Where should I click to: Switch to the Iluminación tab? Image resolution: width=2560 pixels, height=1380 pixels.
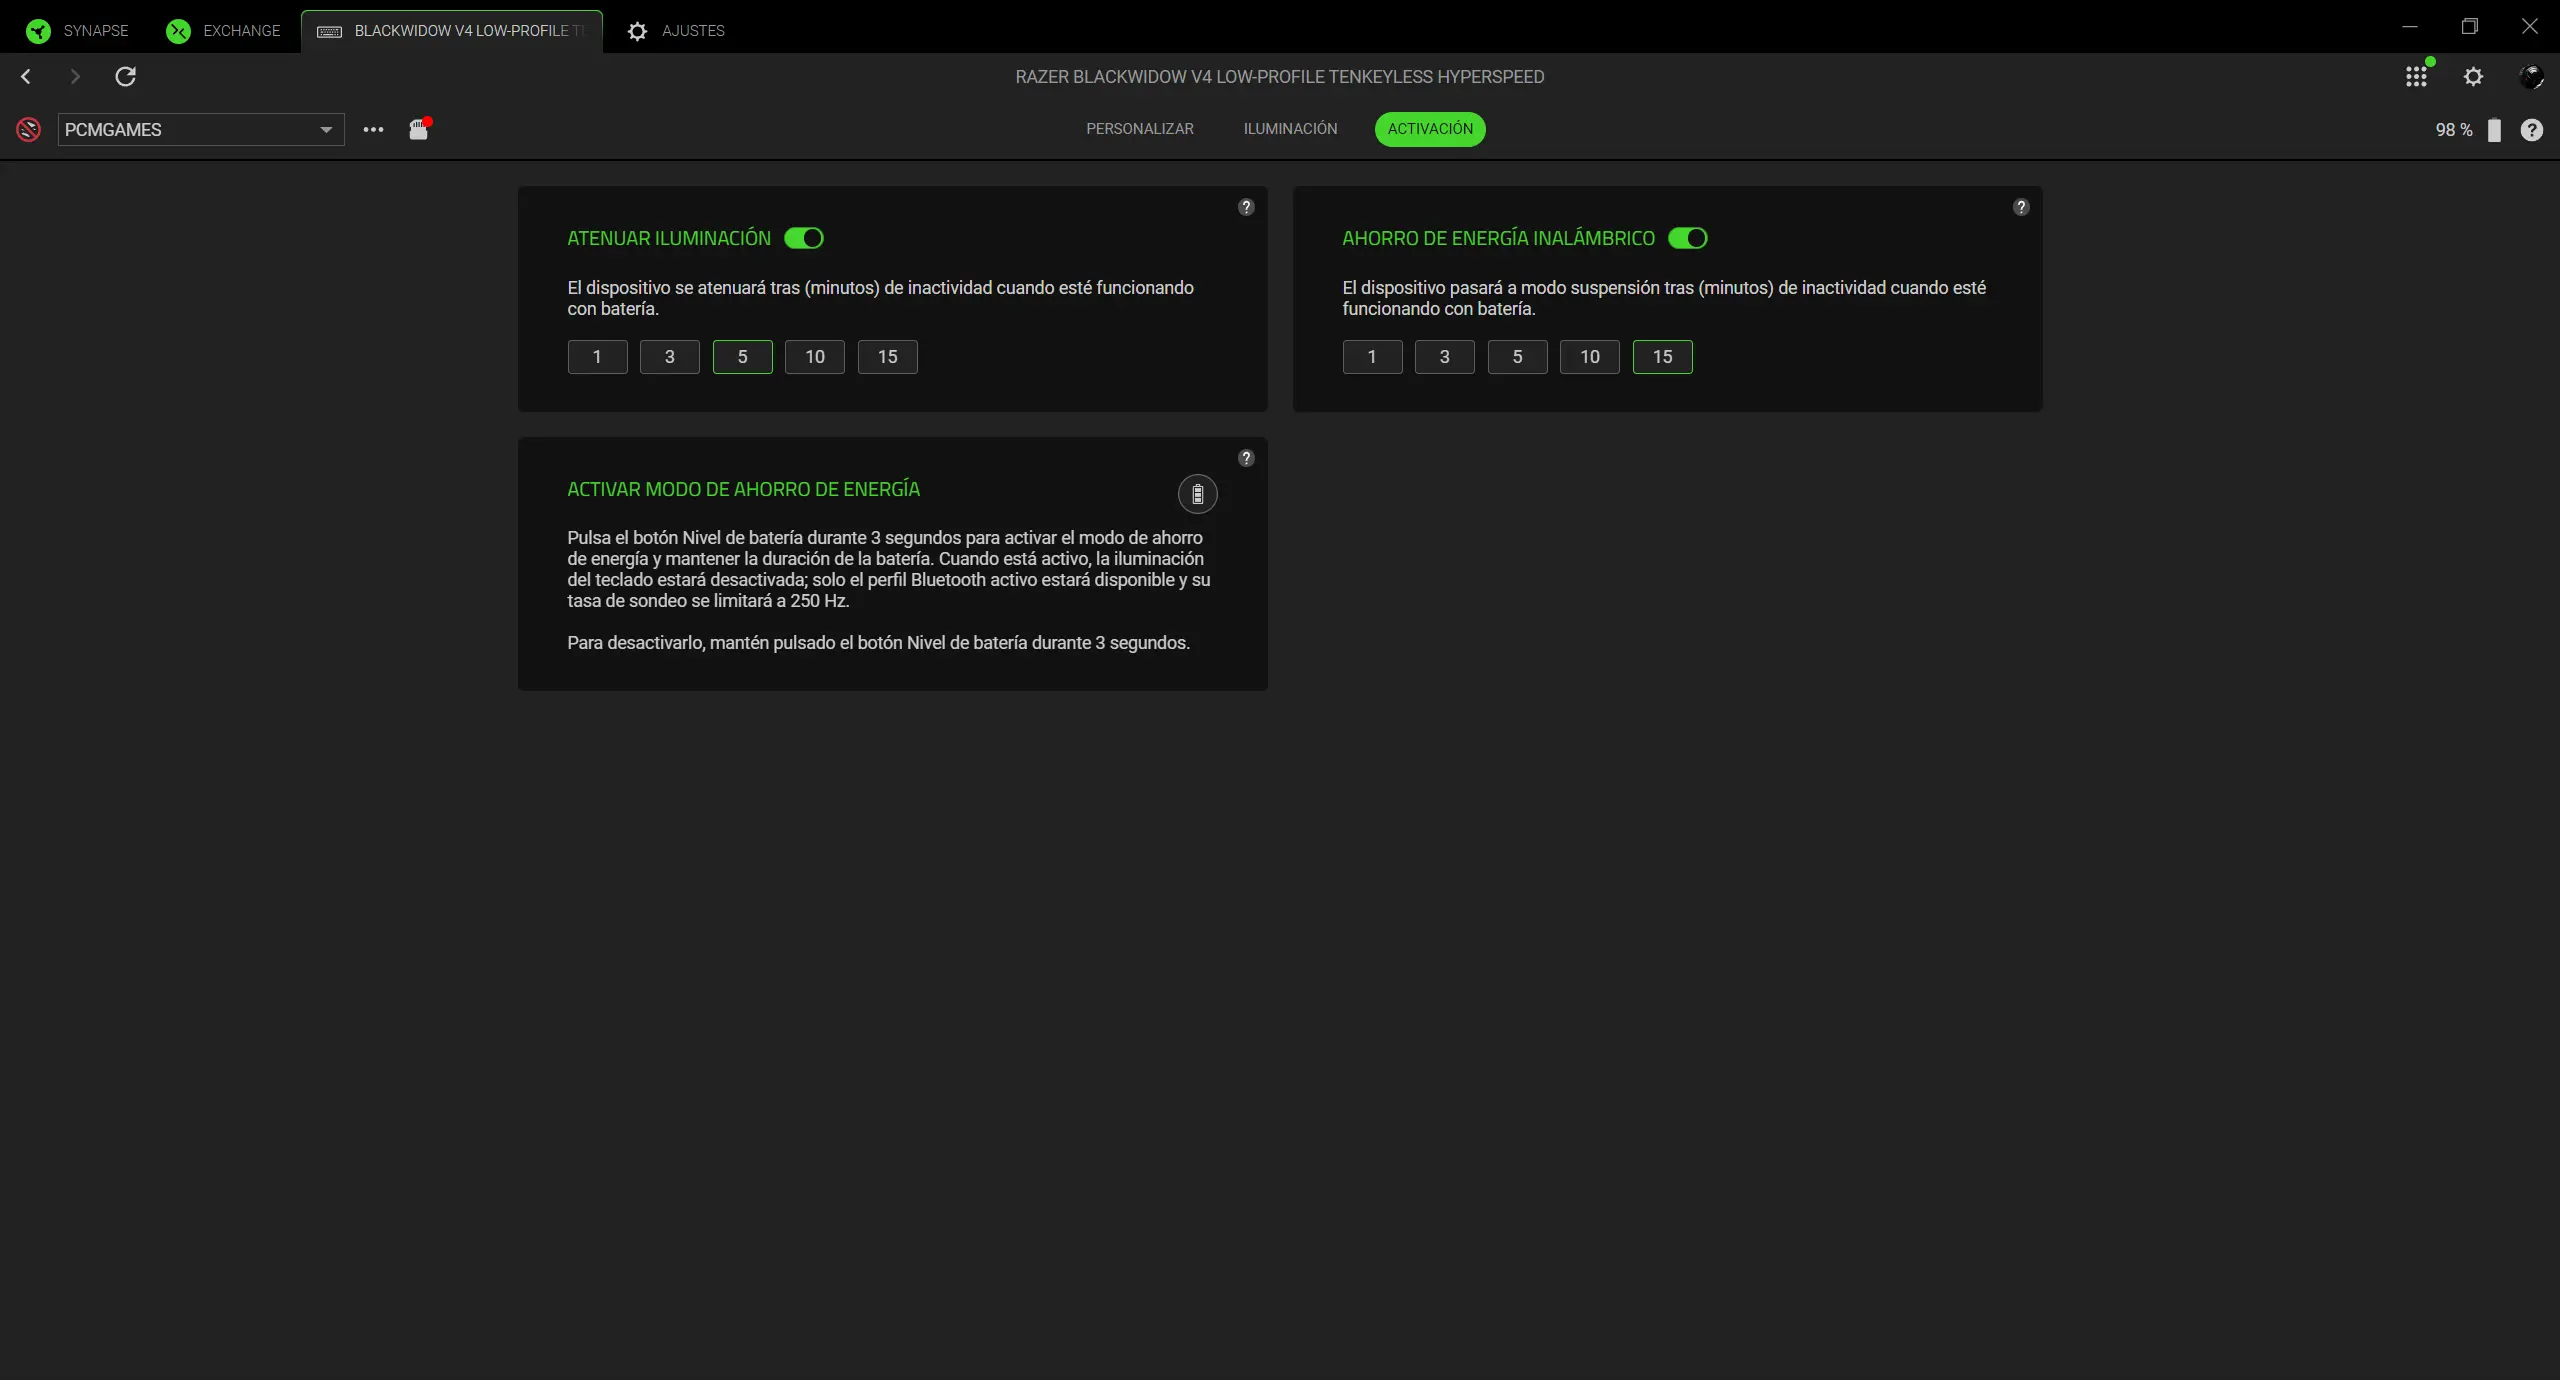1290,129
